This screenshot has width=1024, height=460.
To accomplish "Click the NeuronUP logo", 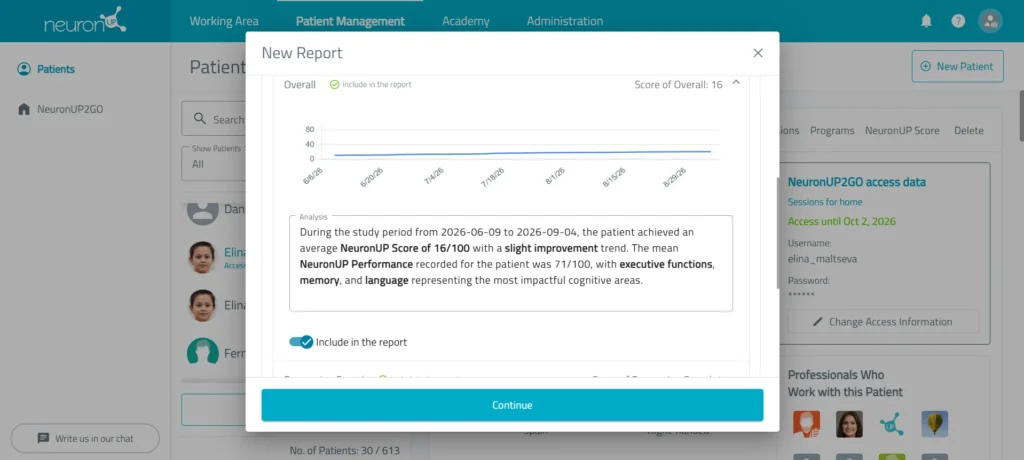I will 85,21.
